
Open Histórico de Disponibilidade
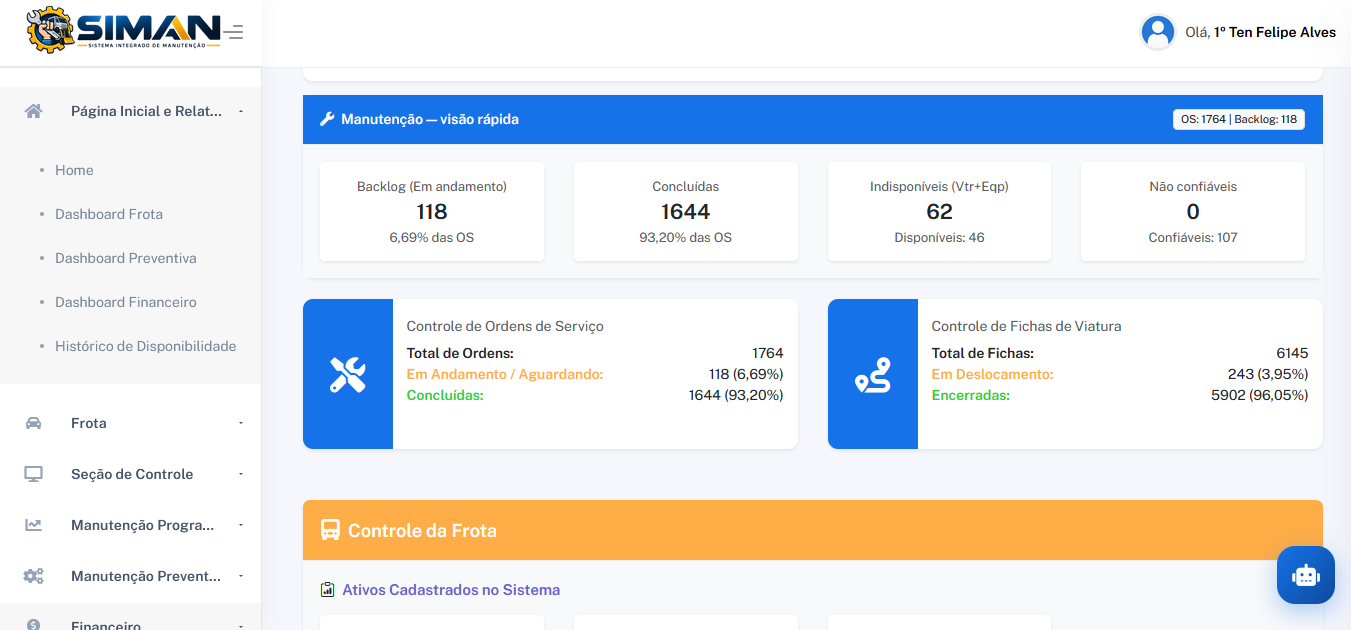[x=146, y=346]
